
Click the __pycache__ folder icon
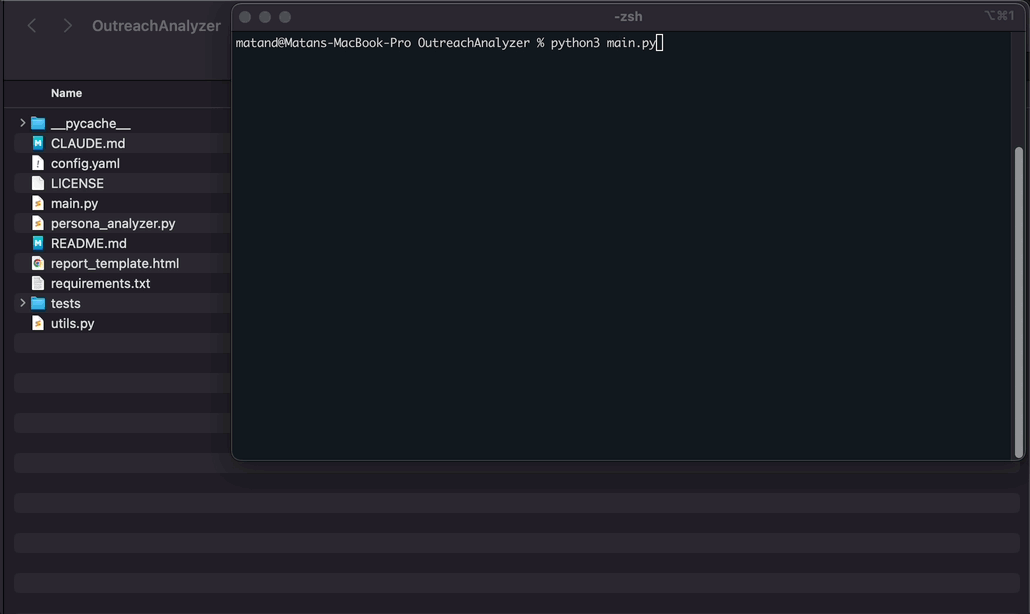[x=38, y=123]
